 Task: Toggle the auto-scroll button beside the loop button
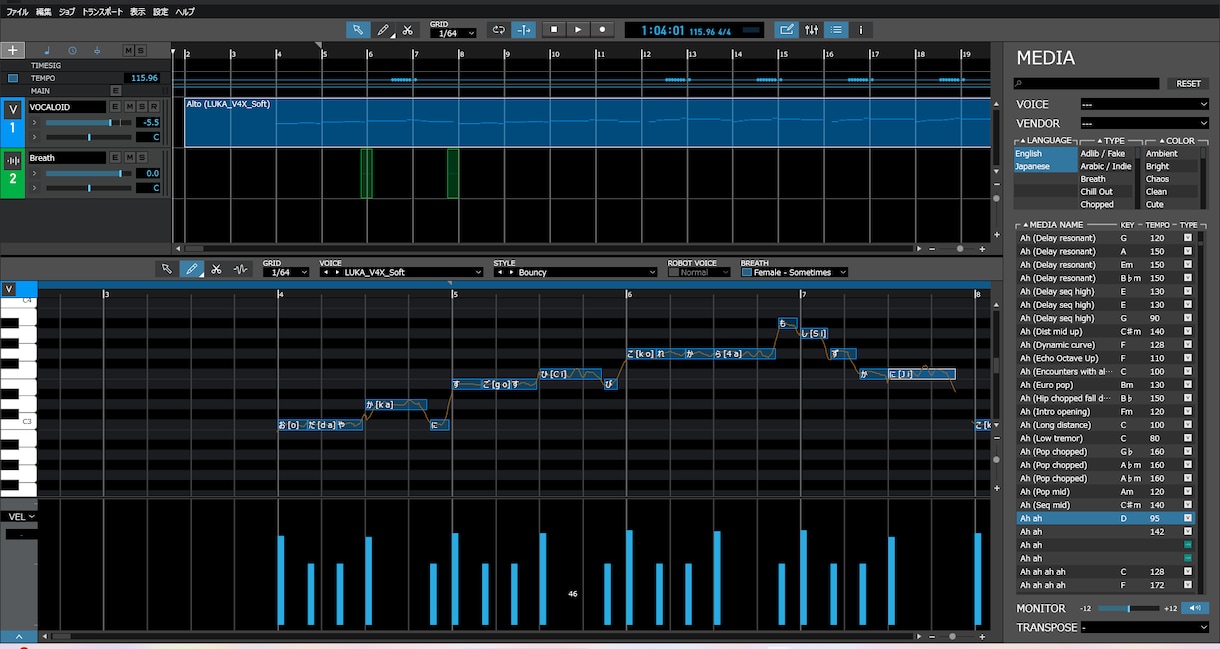click(523, 30)
